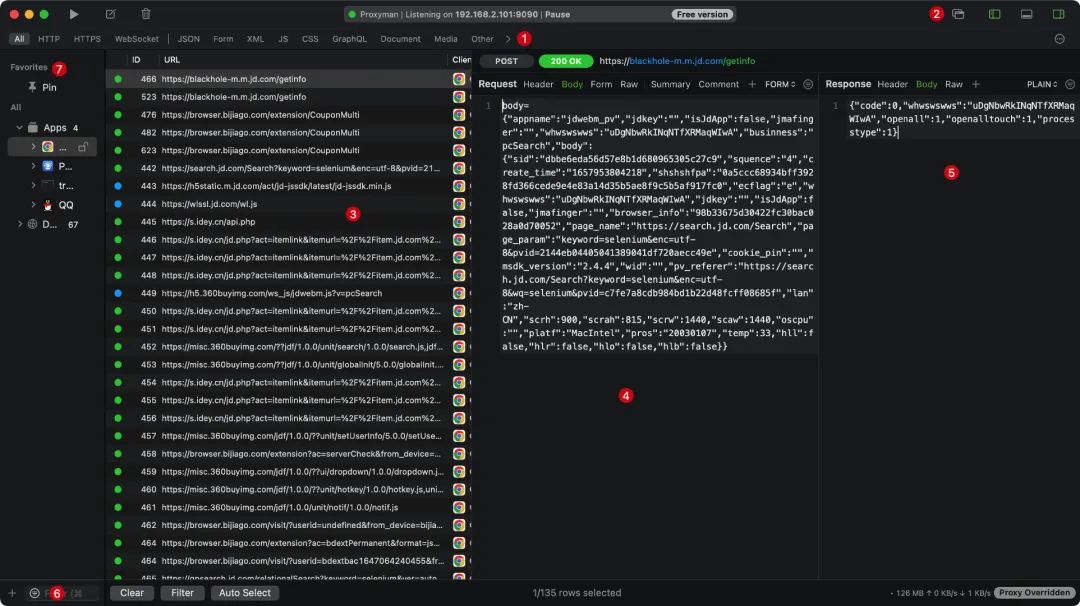1080x606 pixels.
Task: Click the Free version badge
Action: pyautogui.click(x=702, y=14)
